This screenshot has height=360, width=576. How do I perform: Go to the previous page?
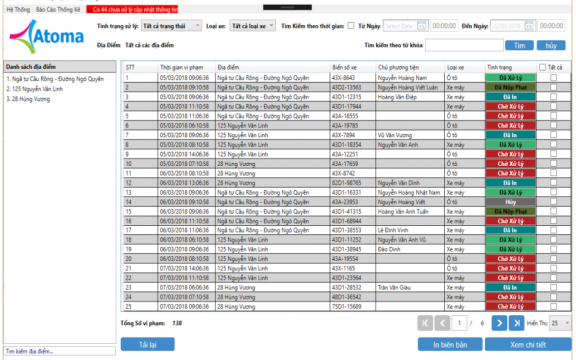click(442, 323)
